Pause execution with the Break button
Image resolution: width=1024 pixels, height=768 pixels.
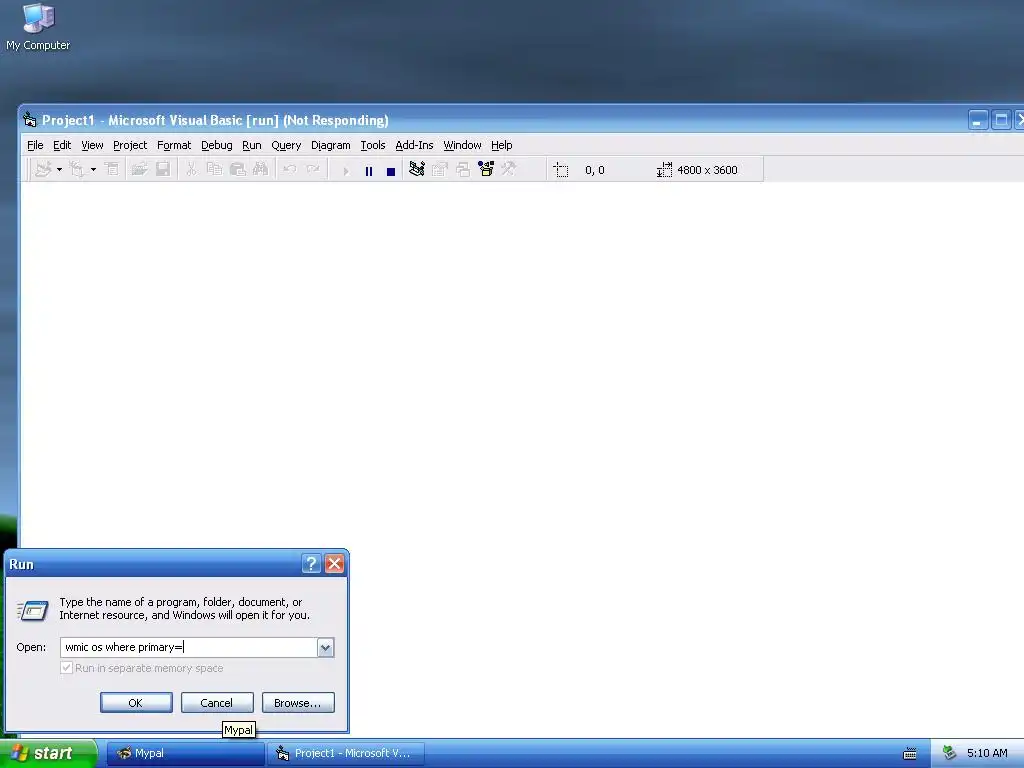pyautogui.click(x=369, y=171)
